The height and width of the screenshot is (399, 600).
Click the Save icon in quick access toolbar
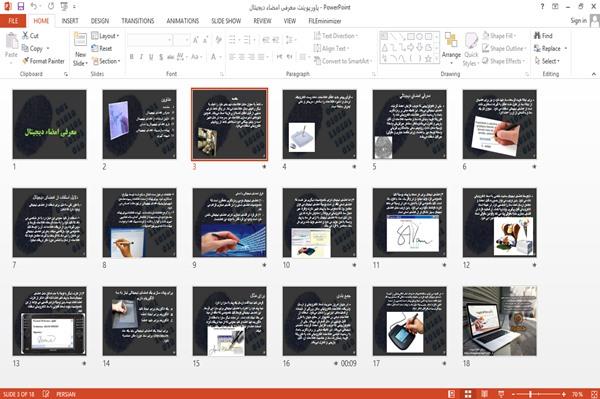point(20,7)
